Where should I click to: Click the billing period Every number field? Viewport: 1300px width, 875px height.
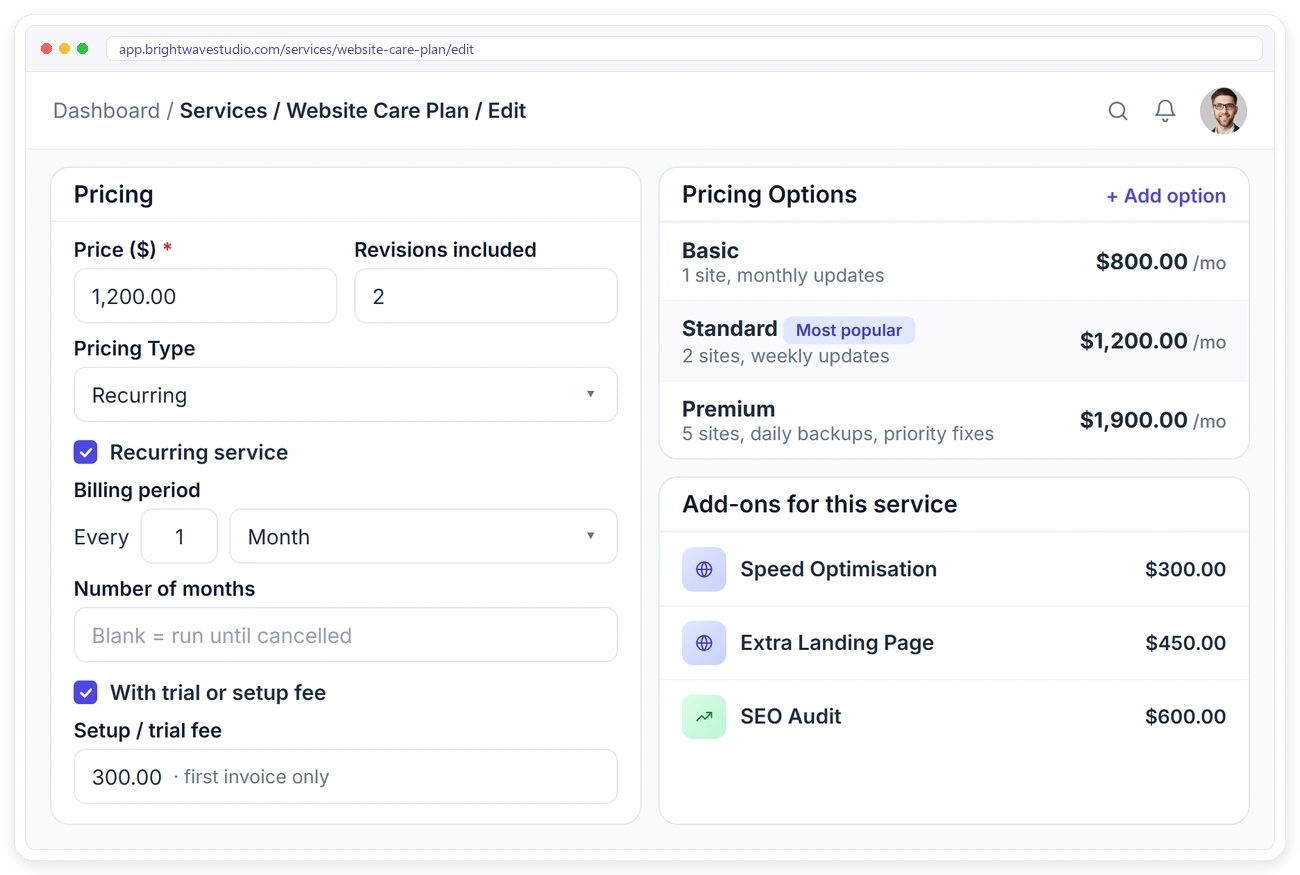(x=179, y=537)
